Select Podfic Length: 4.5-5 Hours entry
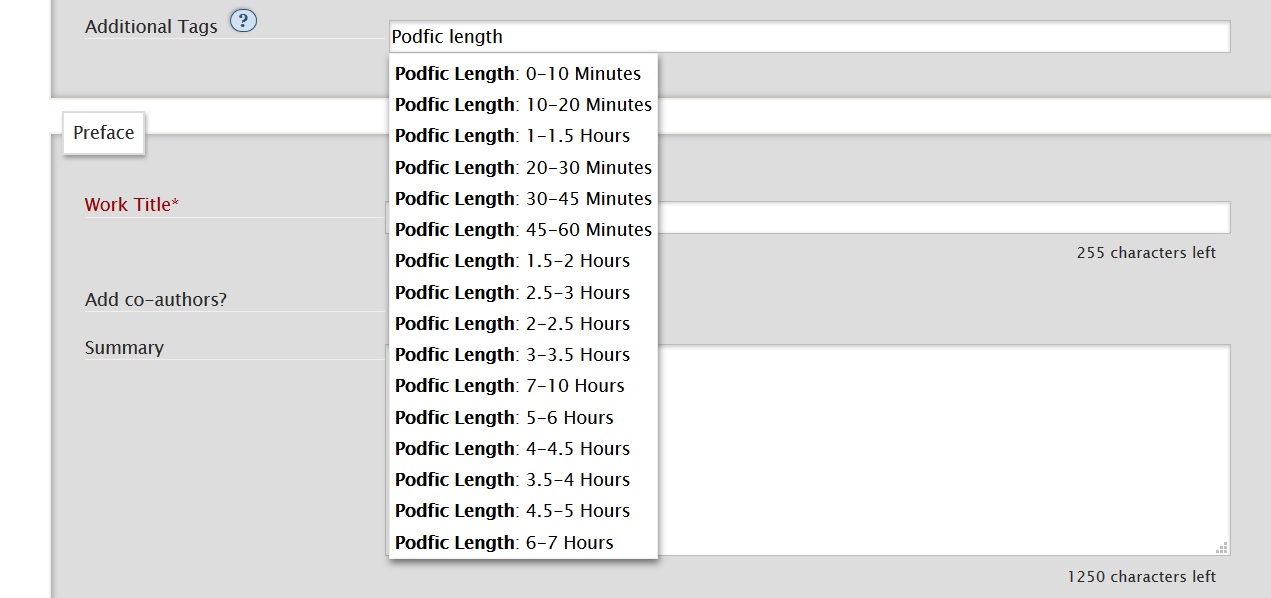Screen dimensions: 1271x598 coord(513,511)
